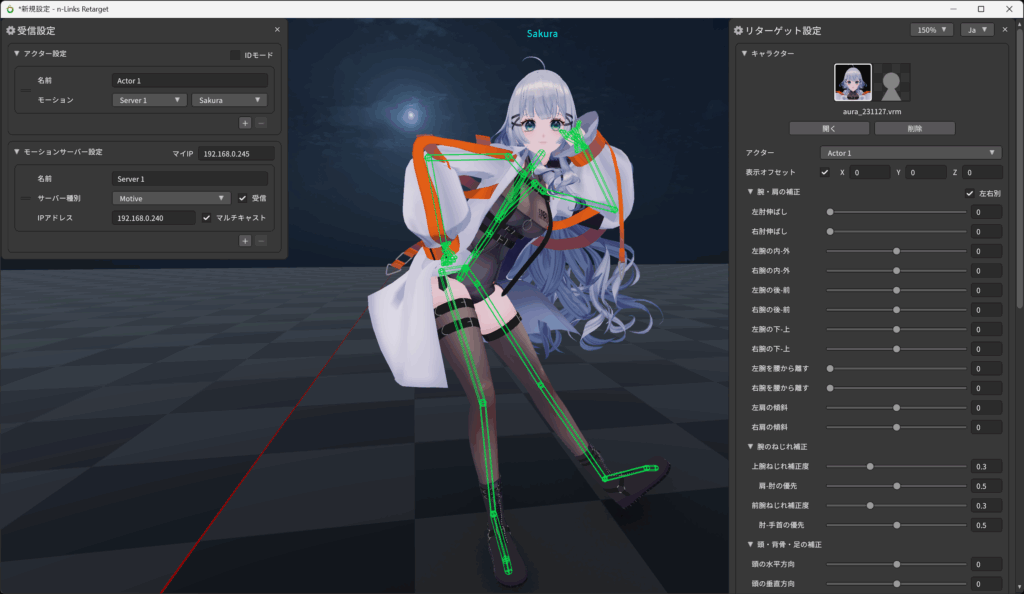This screenshot has width=1024, height=594.
Task: Click the drag handle beside Actor 1 row
Action: click(x=26, y=90)
